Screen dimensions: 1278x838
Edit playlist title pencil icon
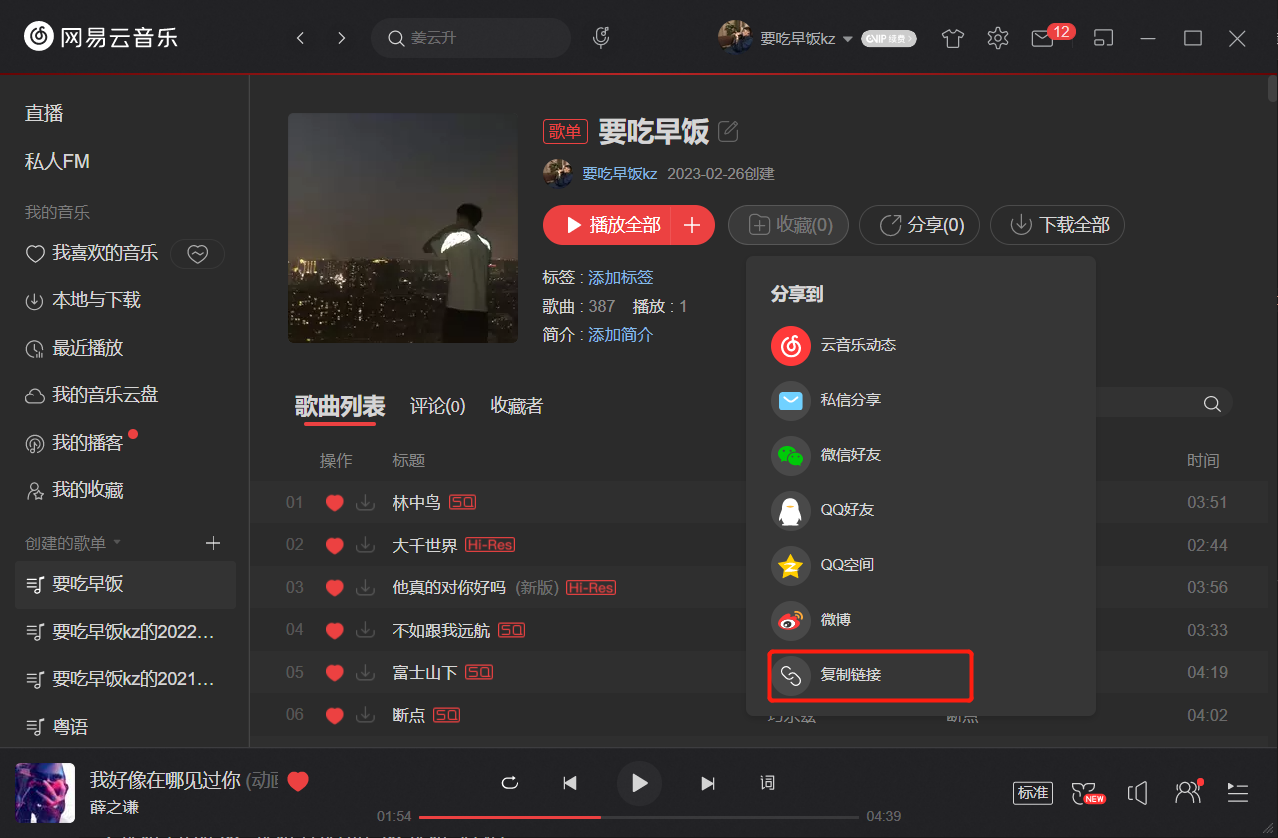pos(729,131)
